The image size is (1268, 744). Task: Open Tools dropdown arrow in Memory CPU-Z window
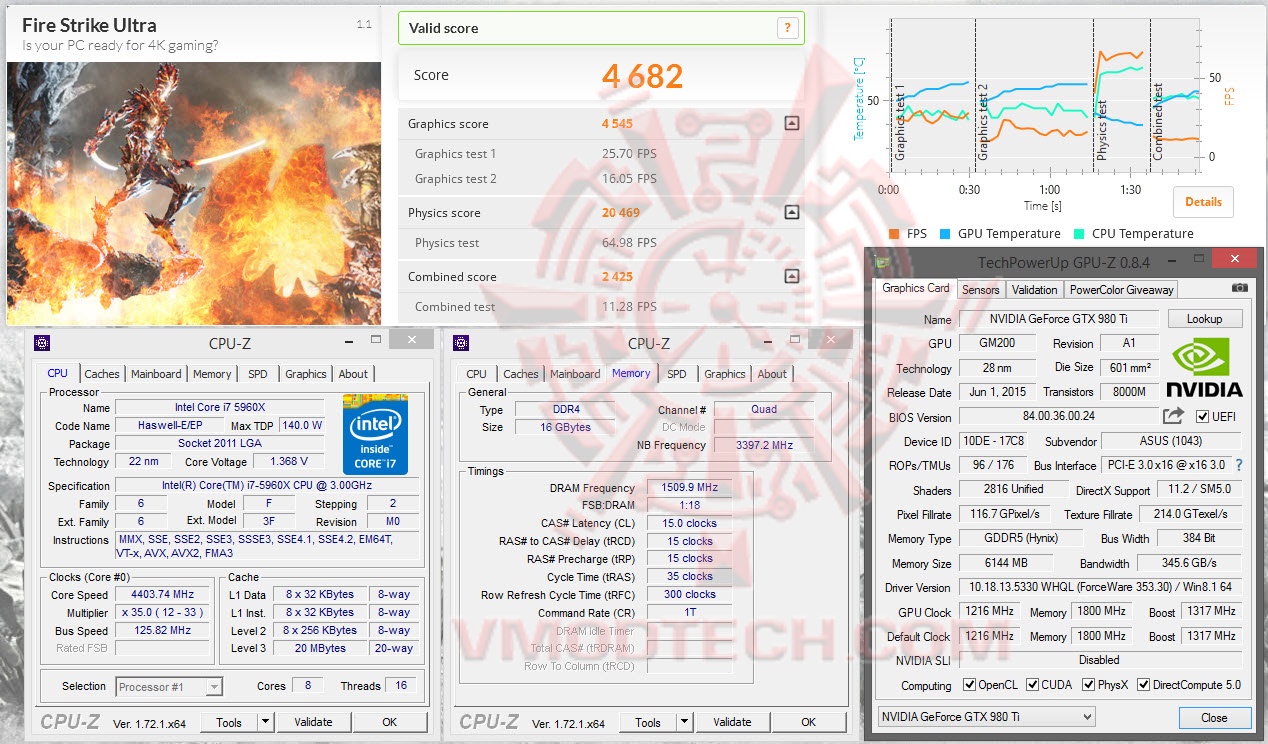click(684, 722)
